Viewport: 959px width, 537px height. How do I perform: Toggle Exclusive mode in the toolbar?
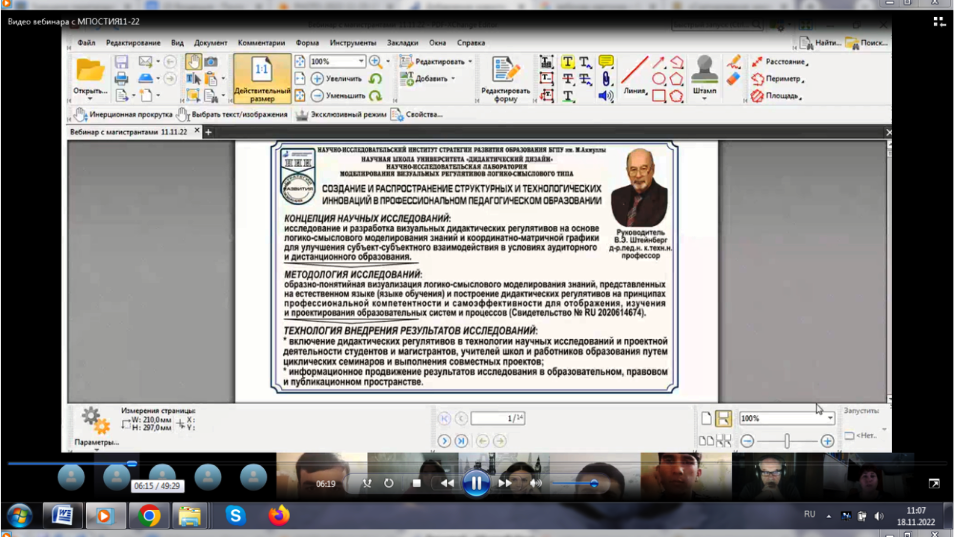coord(340,115)
